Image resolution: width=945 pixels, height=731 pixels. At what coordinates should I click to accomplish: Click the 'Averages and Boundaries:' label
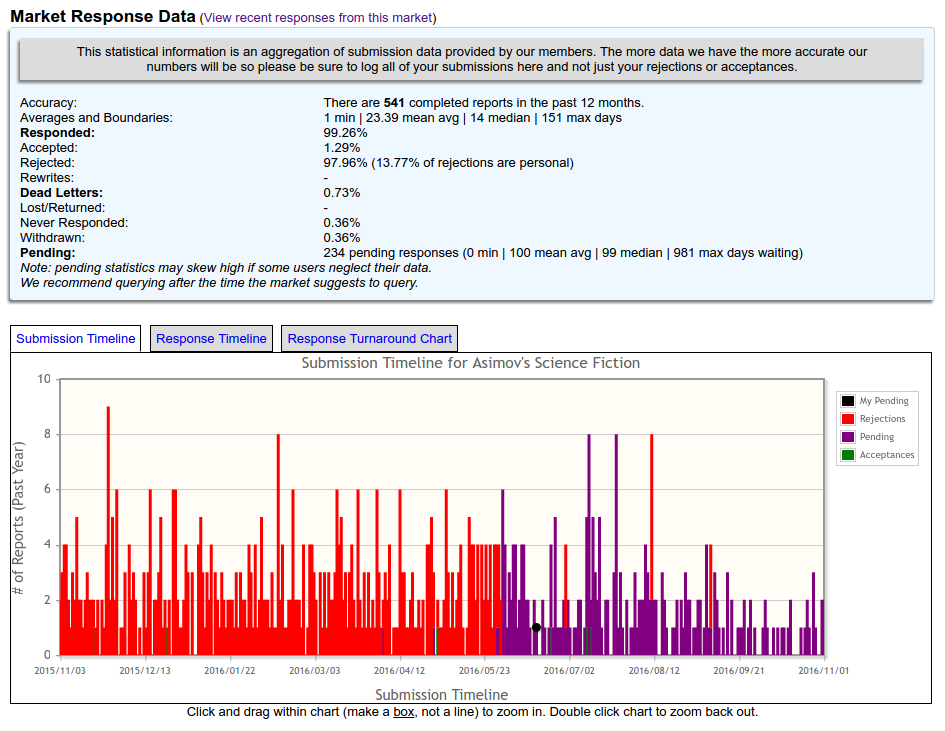(96, 118)
